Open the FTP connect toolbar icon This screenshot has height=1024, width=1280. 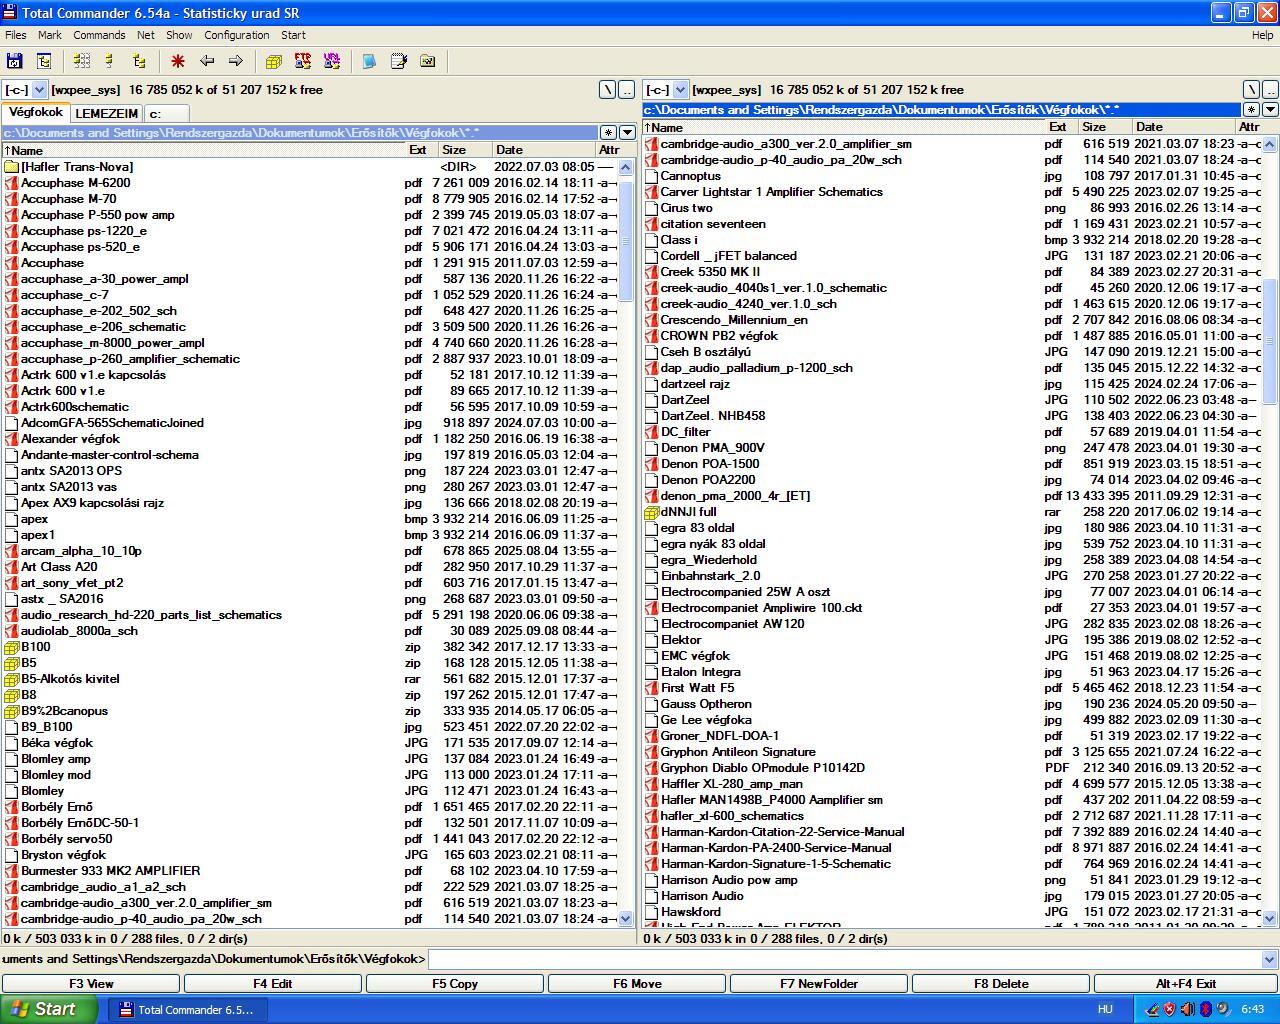point(303,61)
